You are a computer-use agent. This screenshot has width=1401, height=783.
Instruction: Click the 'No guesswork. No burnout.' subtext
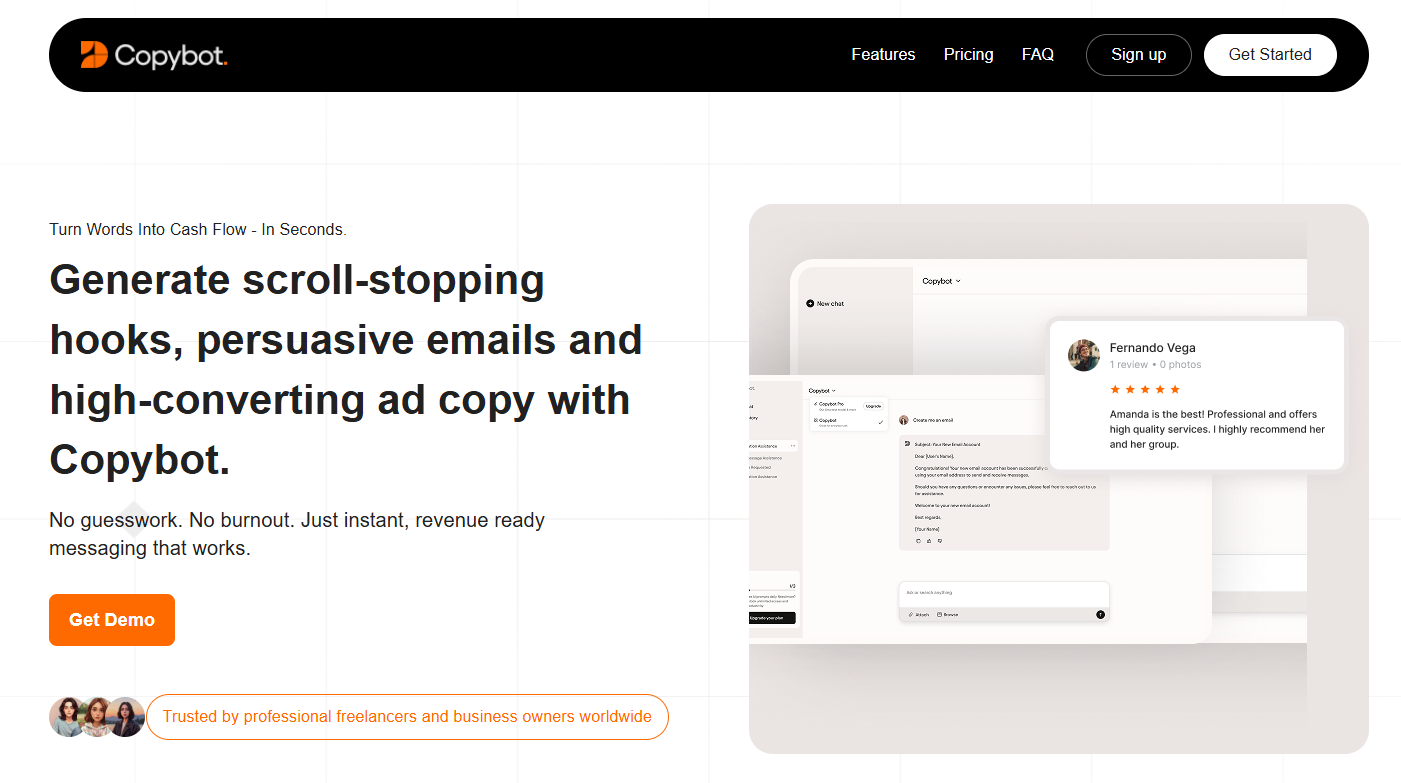[x=297, y=534]
